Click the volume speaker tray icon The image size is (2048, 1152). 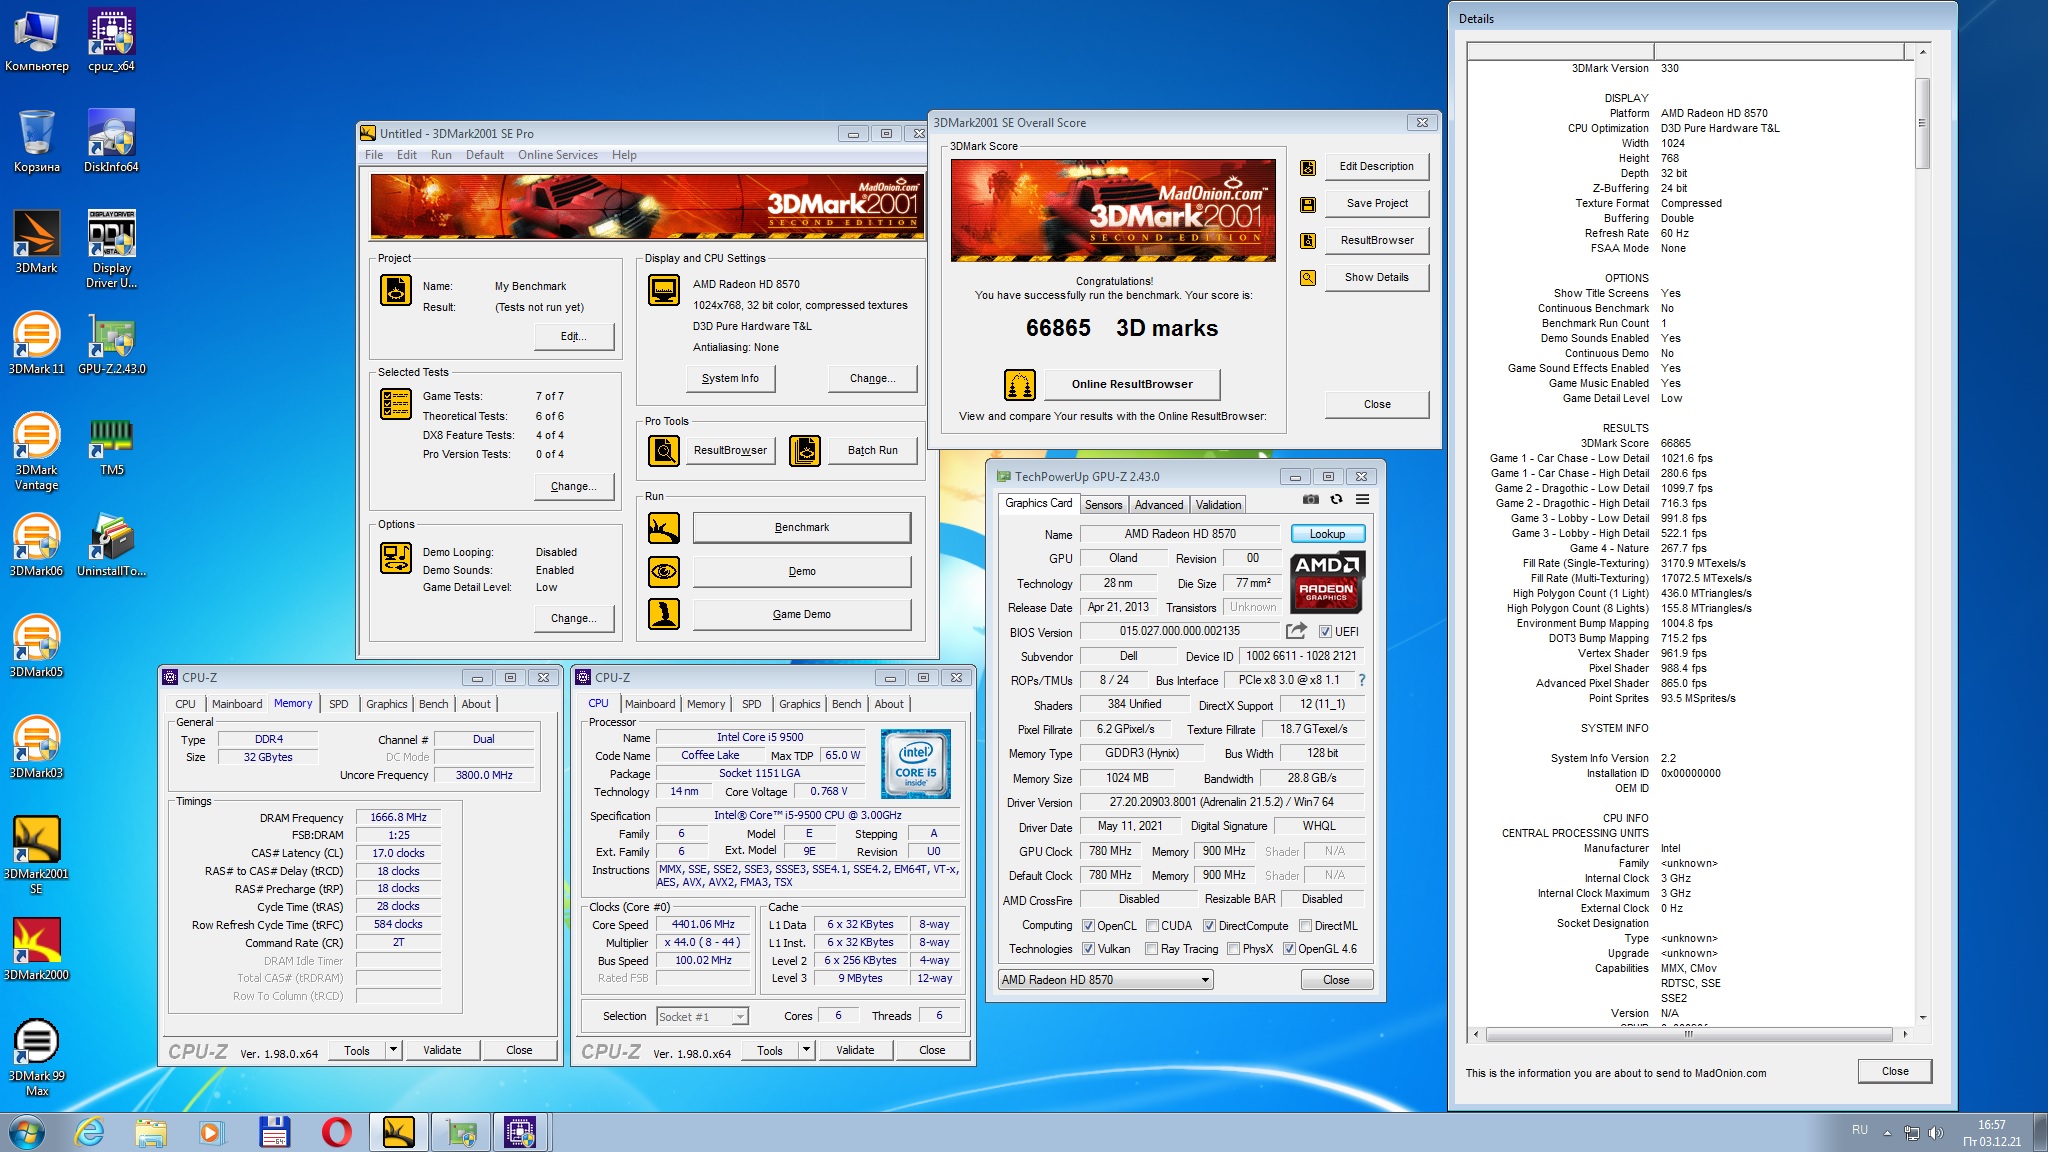[1936, 1133]
